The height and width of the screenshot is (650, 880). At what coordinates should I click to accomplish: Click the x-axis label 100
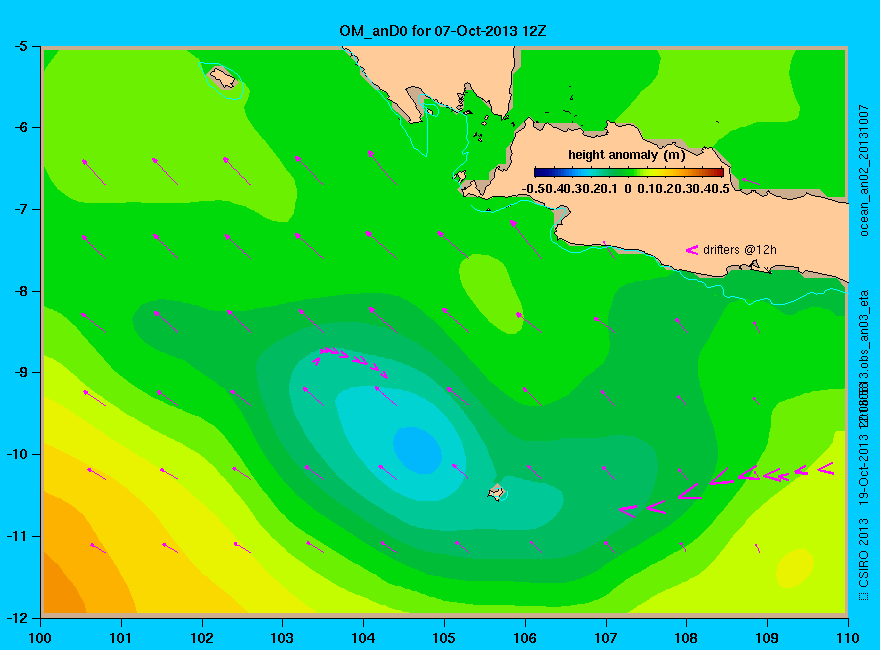(40, 638)
